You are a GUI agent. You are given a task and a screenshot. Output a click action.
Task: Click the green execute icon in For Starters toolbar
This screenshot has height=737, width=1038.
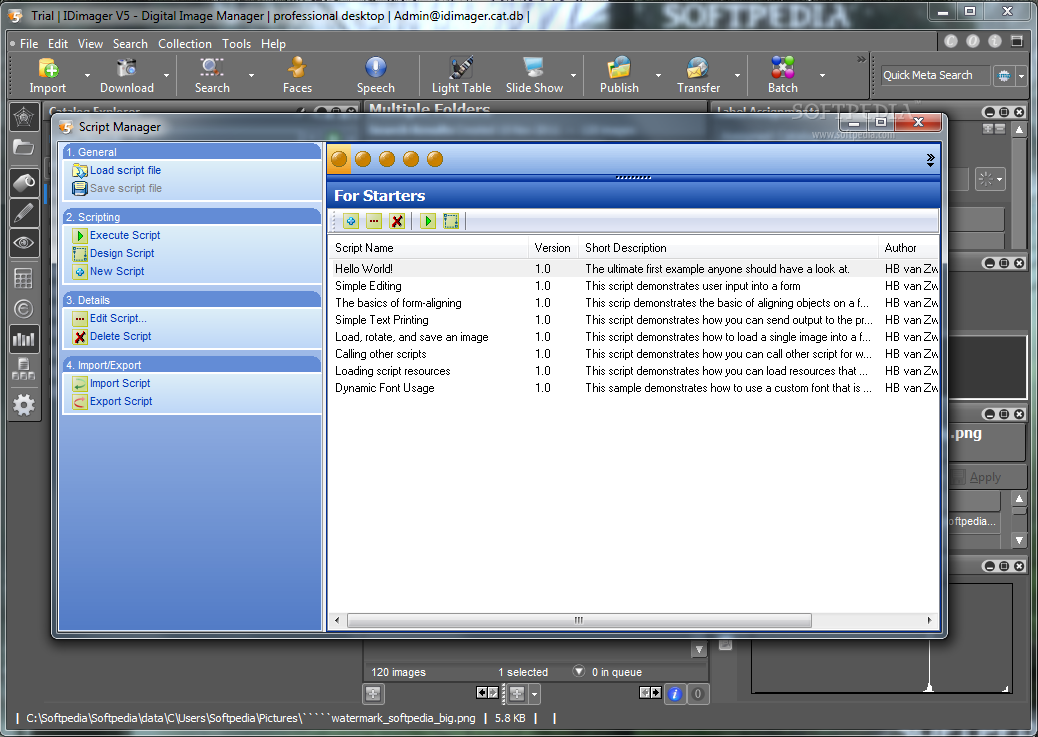[428, 221]
